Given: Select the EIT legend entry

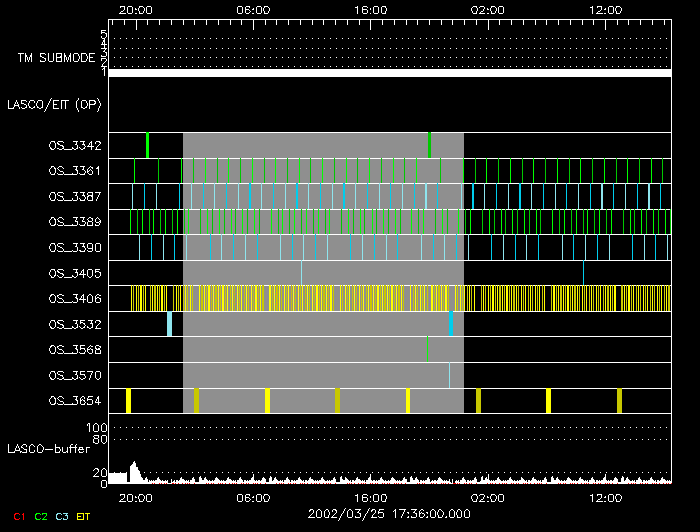Looking at the screenshot, I should pos(84,516).
